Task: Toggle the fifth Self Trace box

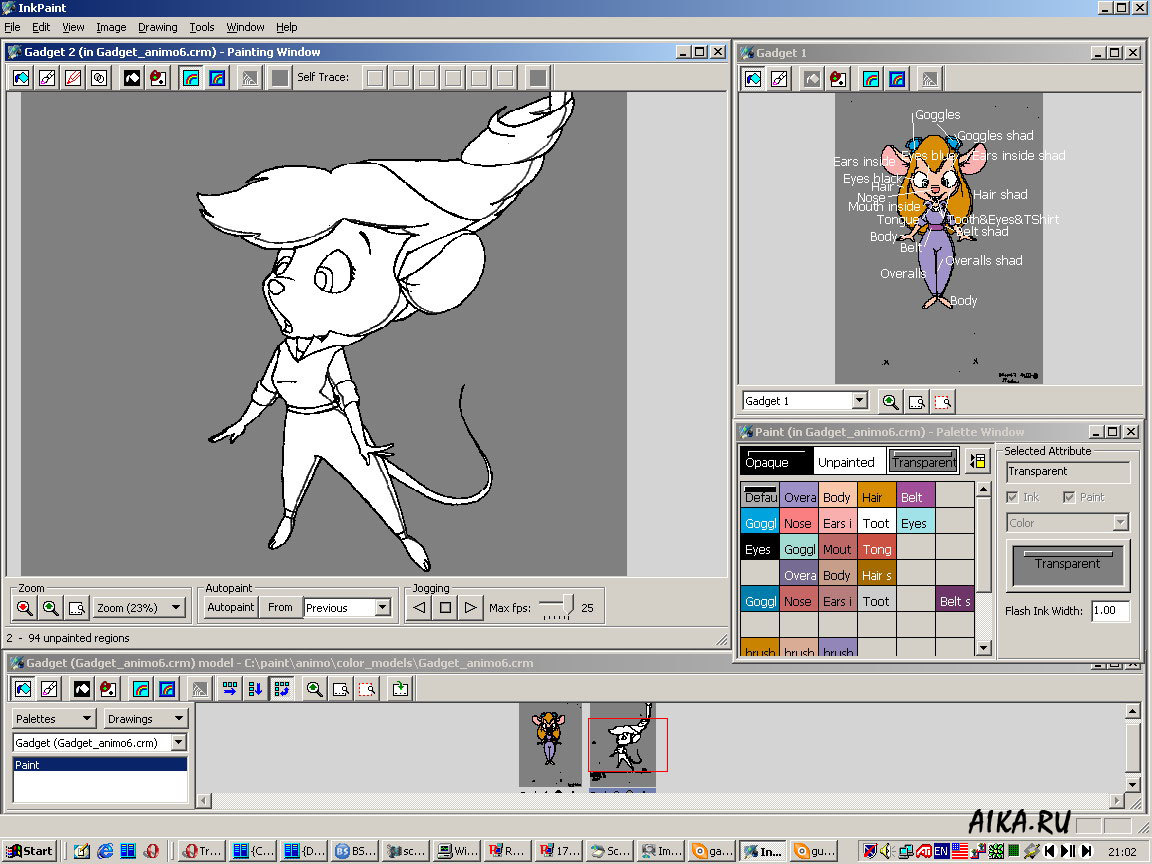Action: (479, 78)
